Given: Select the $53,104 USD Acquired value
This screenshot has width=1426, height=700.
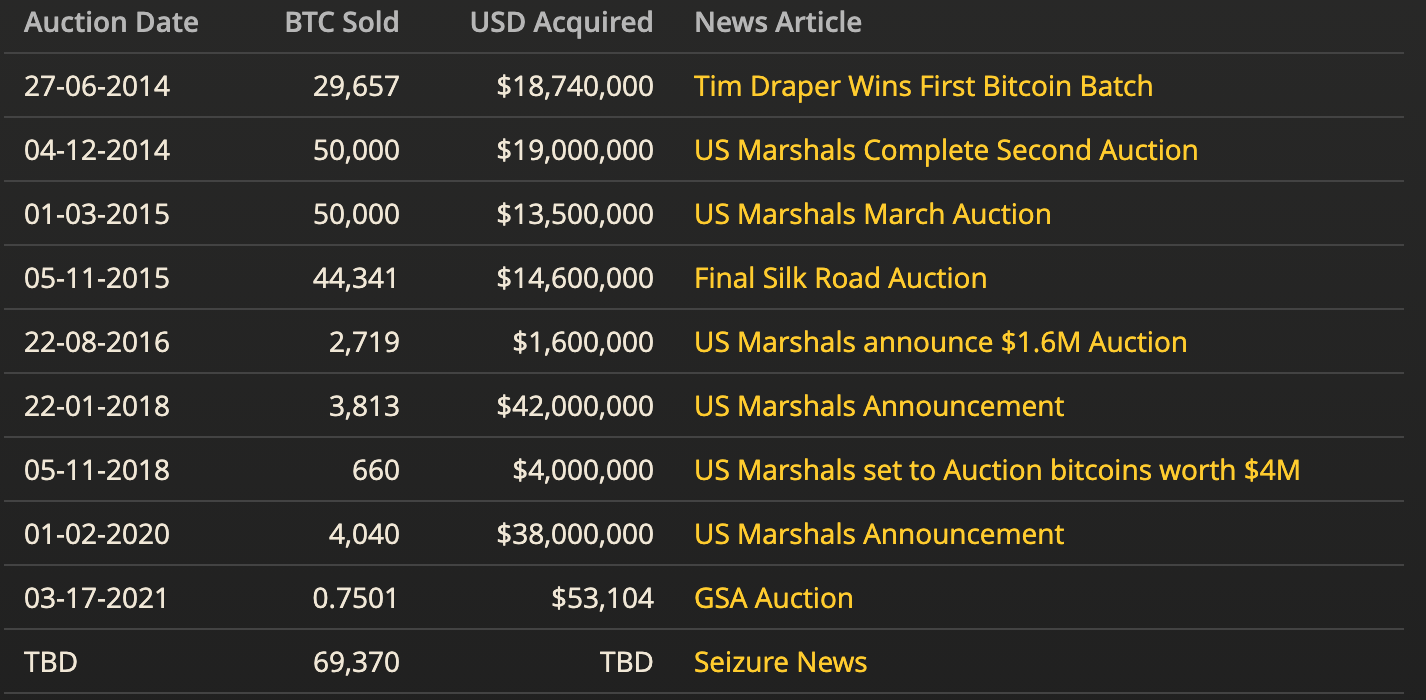Looking at the screenshot, I should click(605, 598).
